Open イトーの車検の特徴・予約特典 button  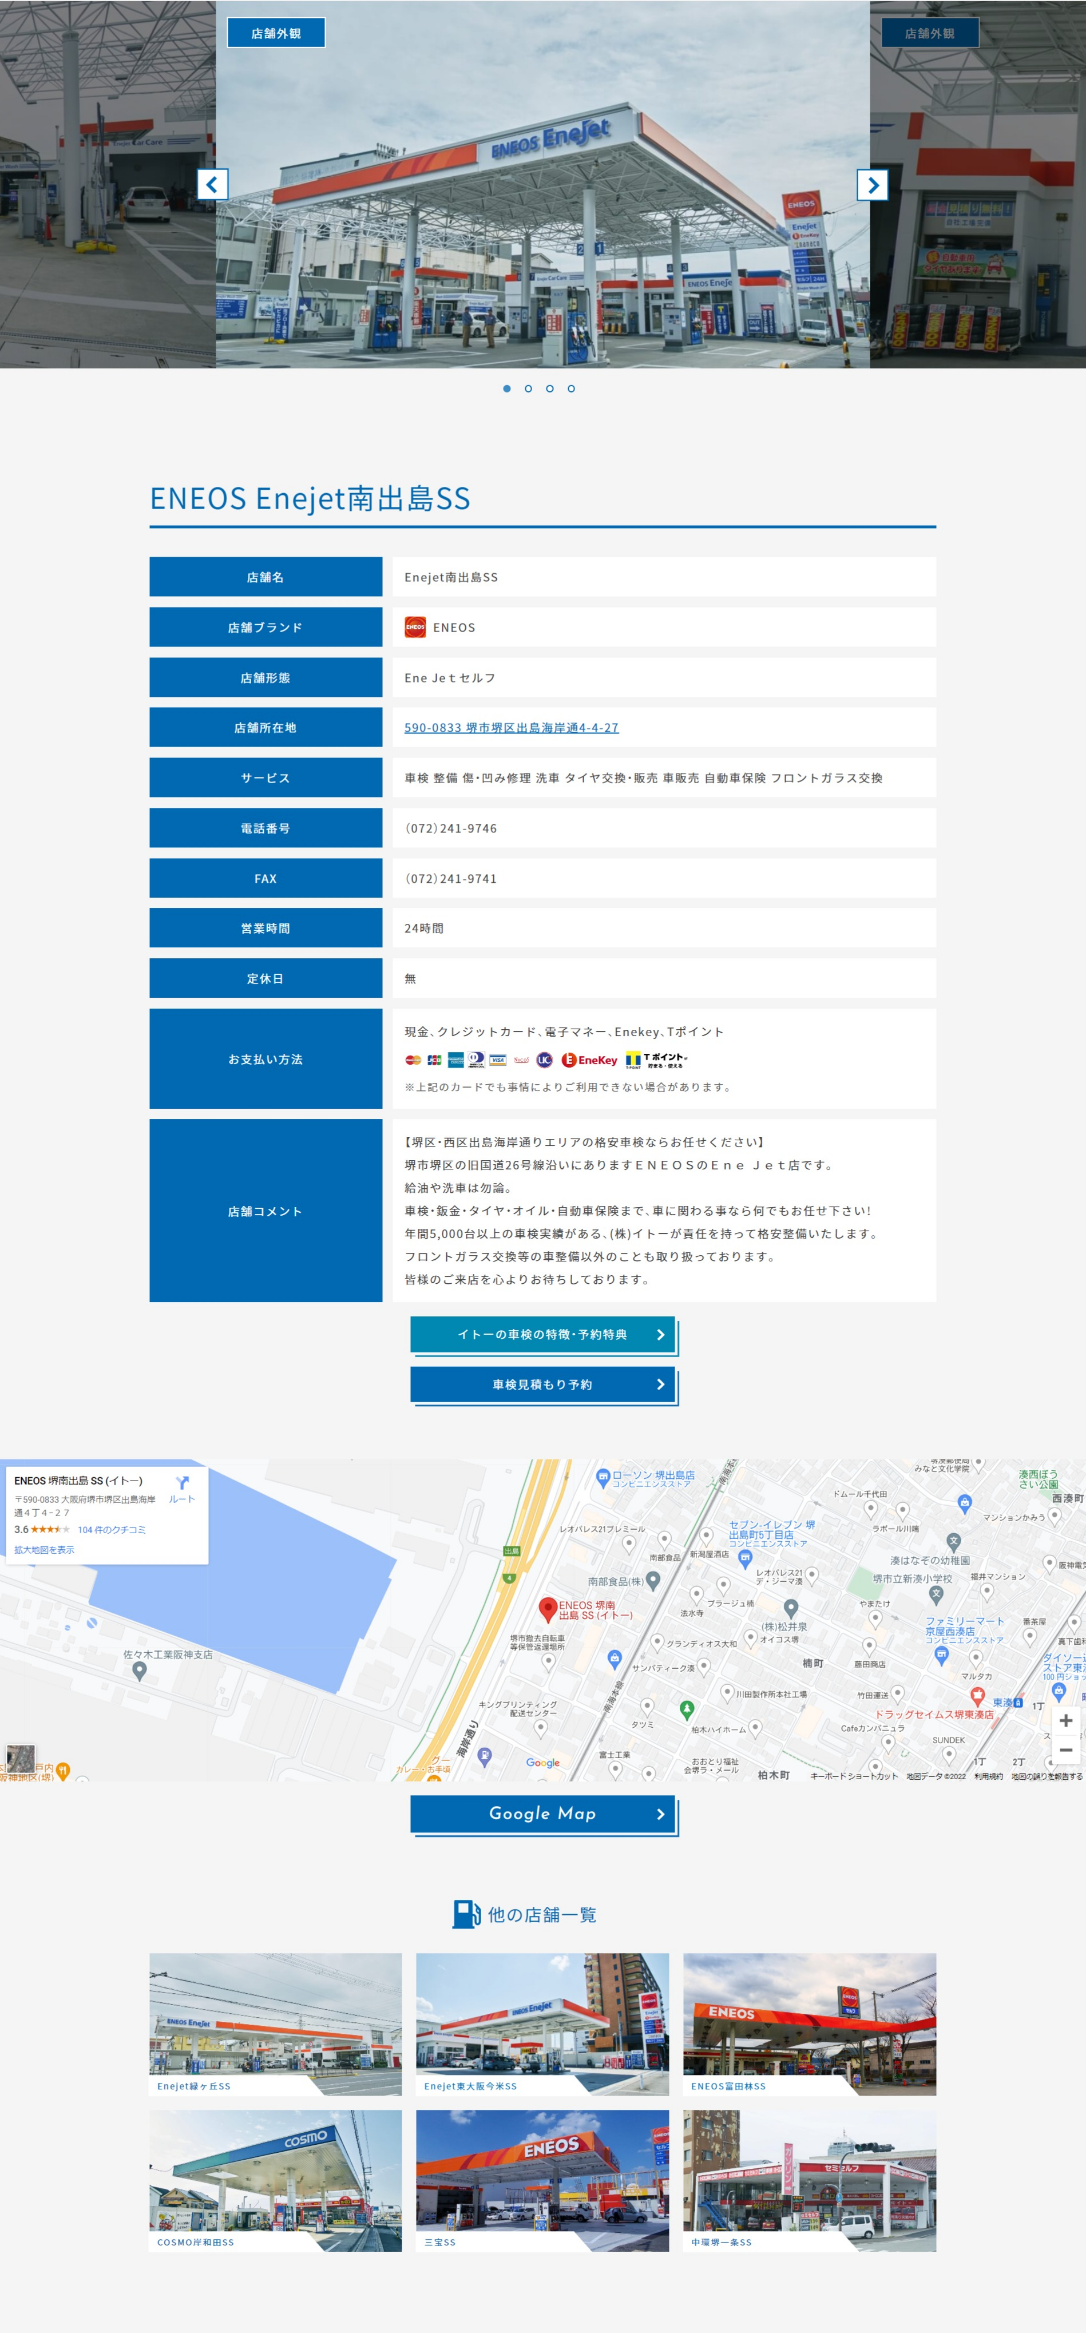543,1334
